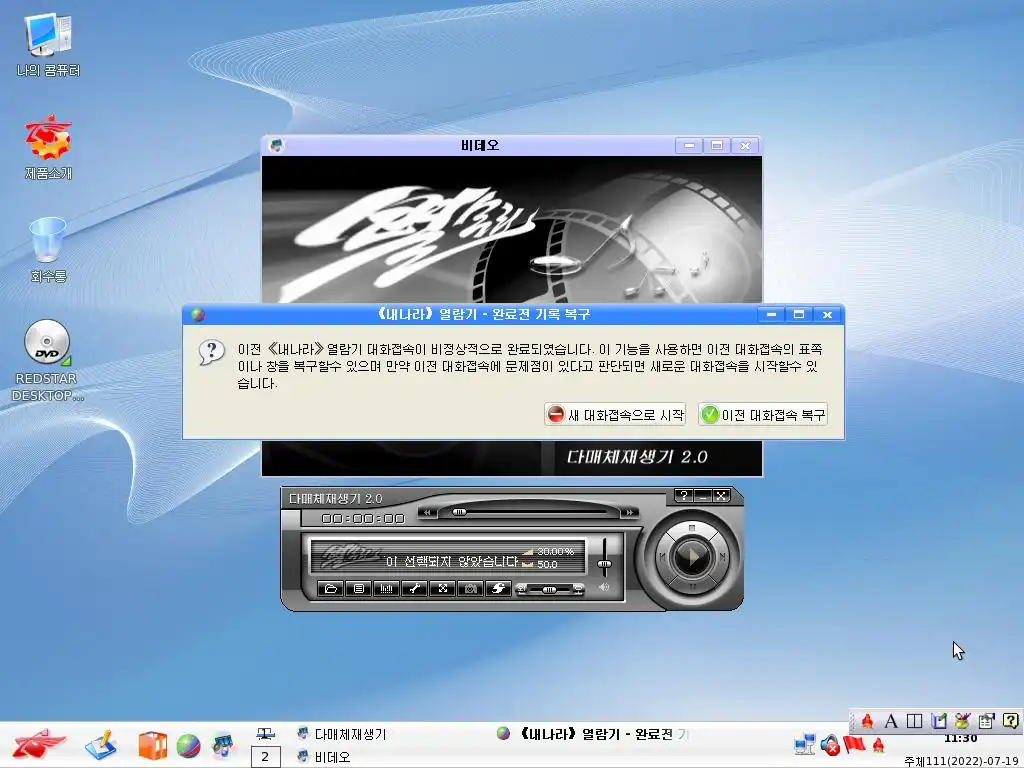
Task: Click the muted volume tray icon
Action: pyautogui.click(x=830, y=744)
